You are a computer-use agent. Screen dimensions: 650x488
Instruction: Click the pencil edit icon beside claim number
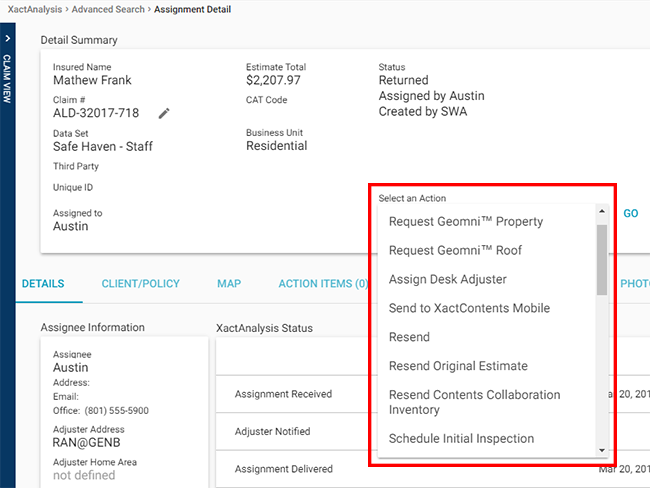point(165,114)
